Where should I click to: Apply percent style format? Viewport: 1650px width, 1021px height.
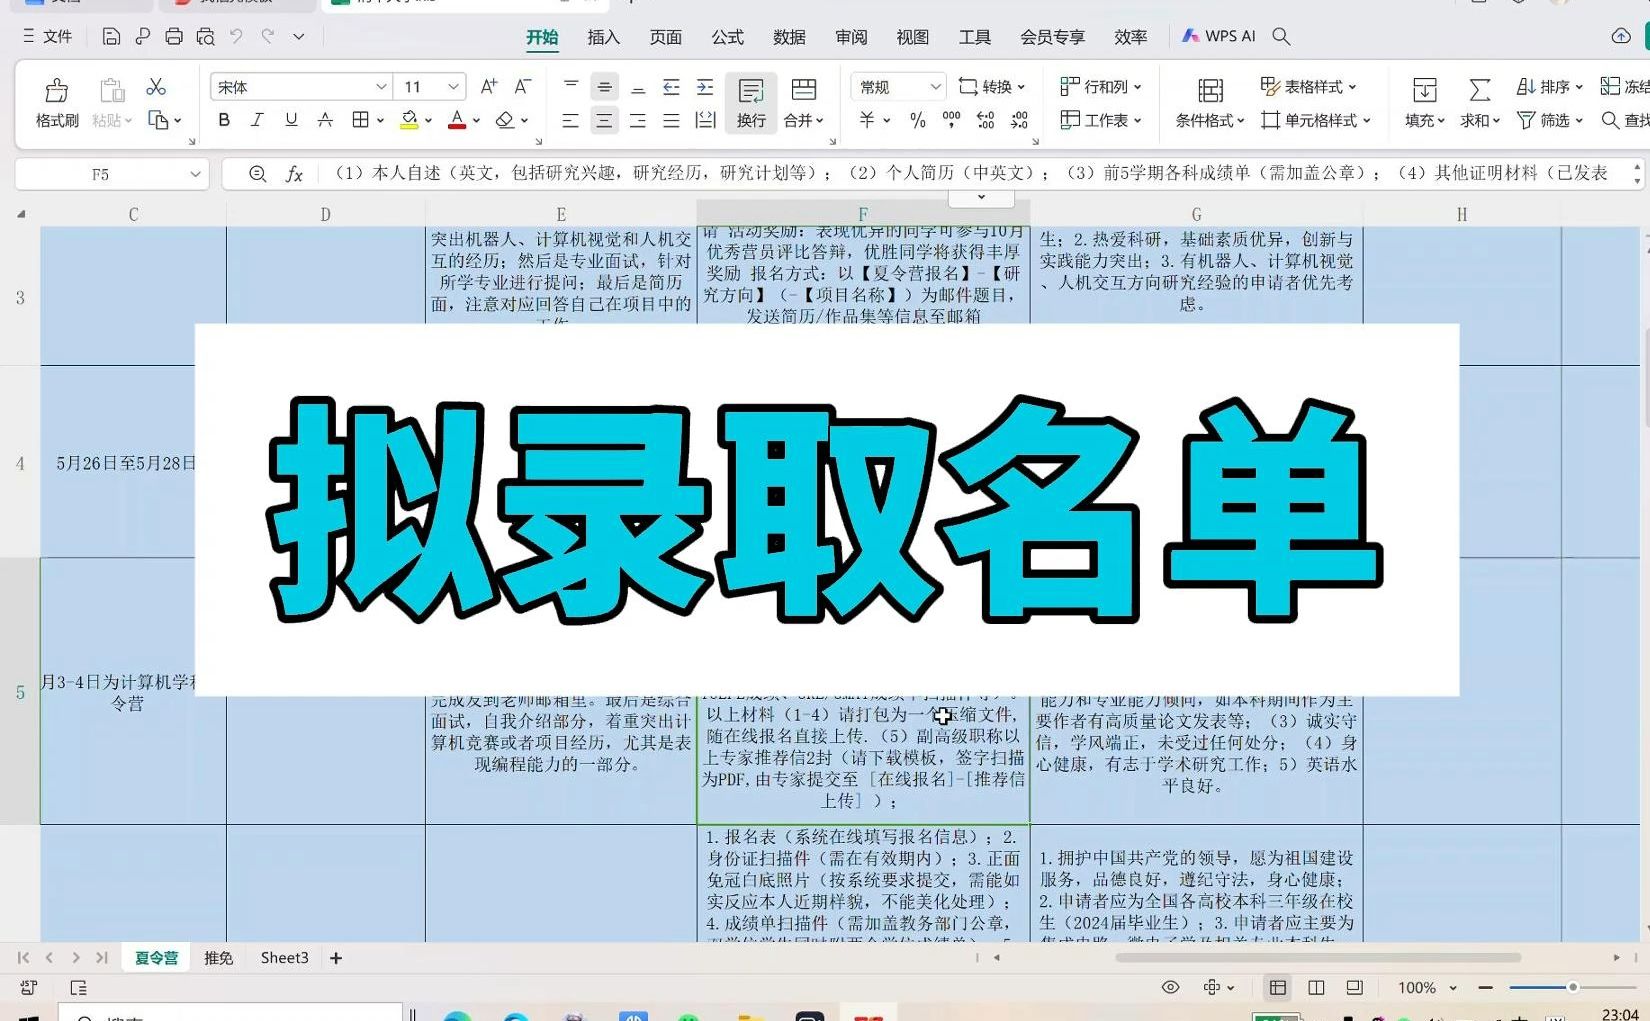click(x=918, y=120)
